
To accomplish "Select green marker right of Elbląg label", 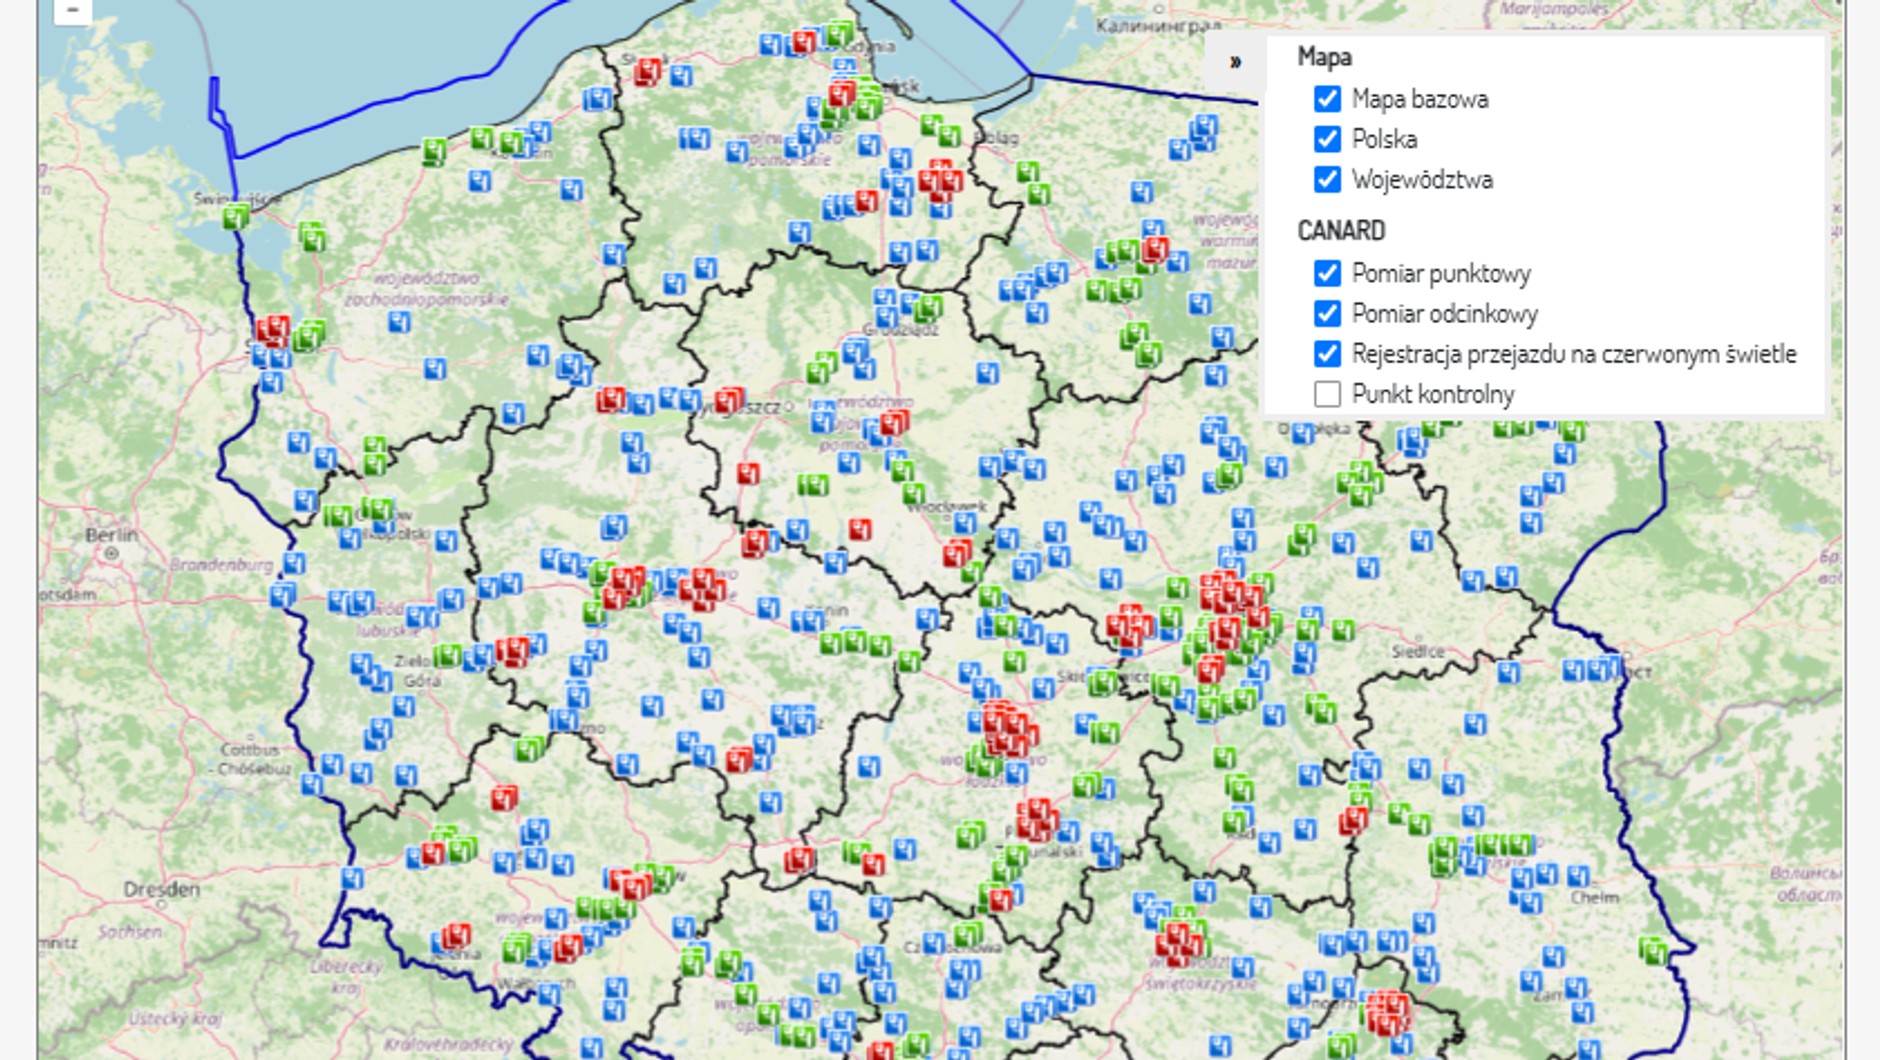I will 1027,173.
